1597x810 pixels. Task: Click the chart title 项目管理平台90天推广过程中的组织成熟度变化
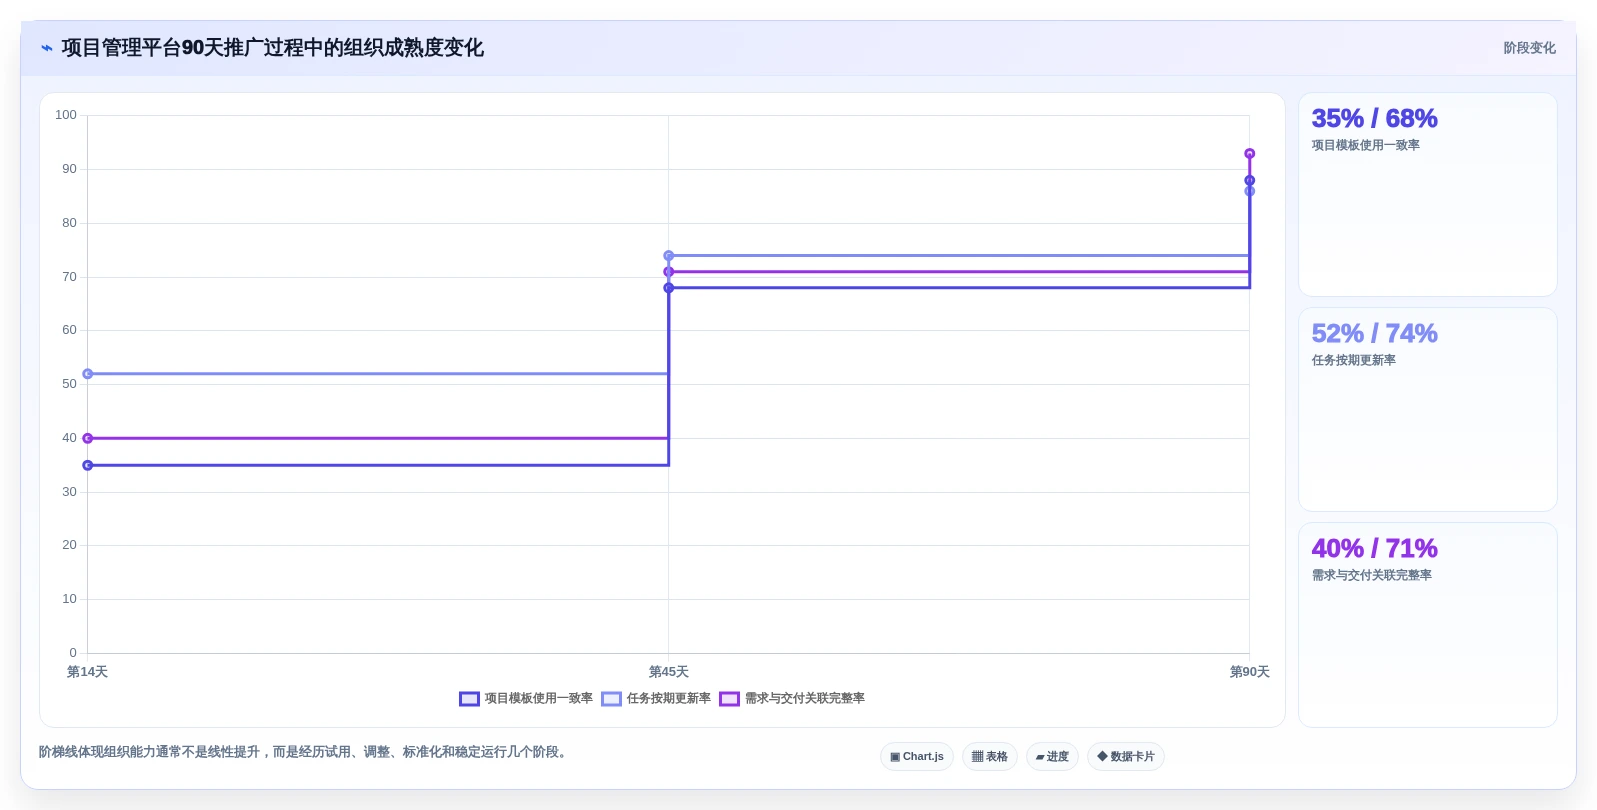[x=273, y=48]
